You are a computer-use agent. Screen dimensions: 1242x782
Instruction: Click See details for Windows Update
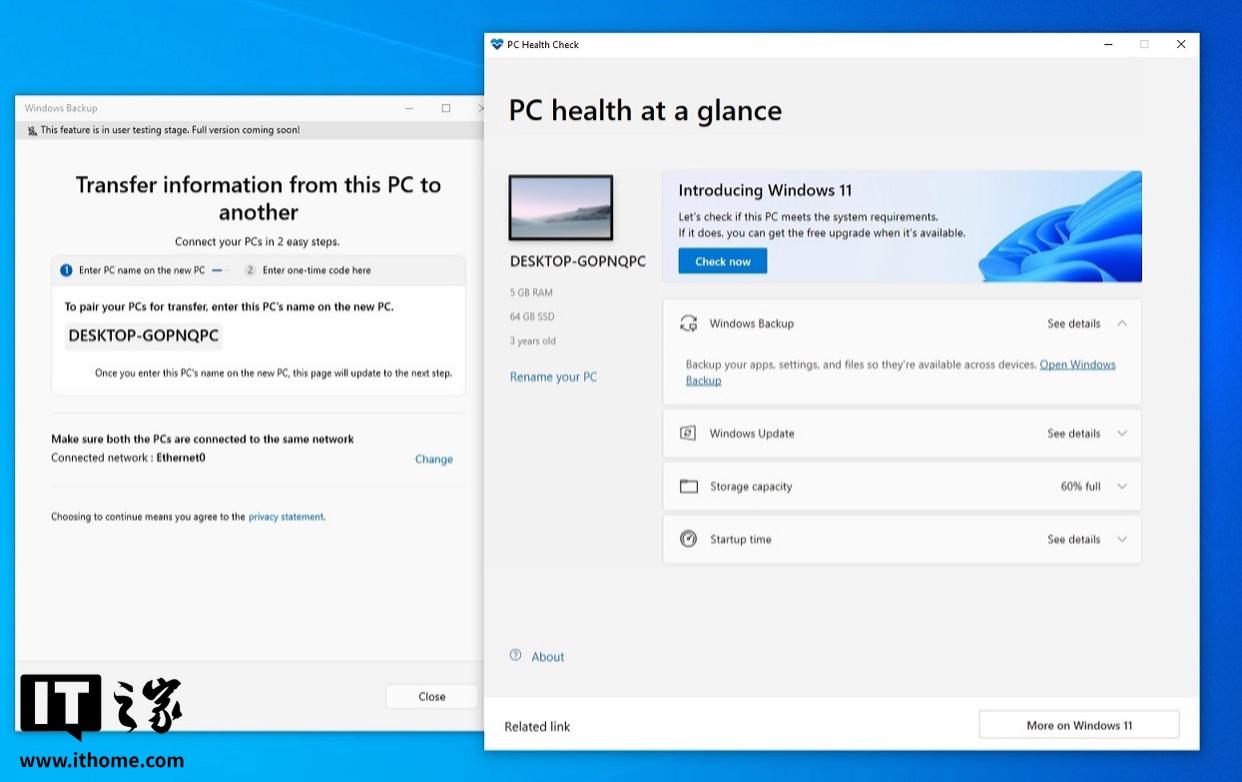tap(1074, 434)
